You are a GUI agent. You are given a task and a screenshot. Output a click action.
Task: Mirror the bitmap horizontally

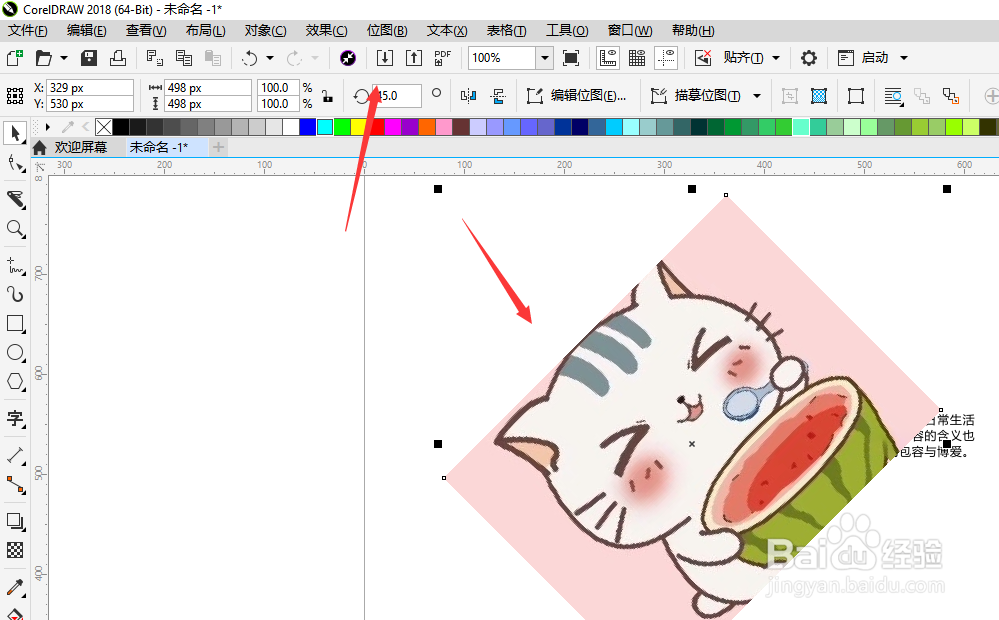pos(468,96)
